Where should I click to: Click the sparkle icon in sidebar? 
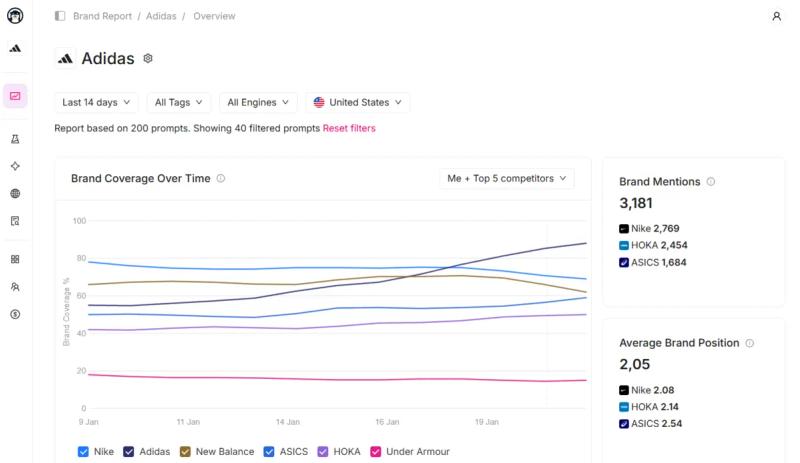15,166
